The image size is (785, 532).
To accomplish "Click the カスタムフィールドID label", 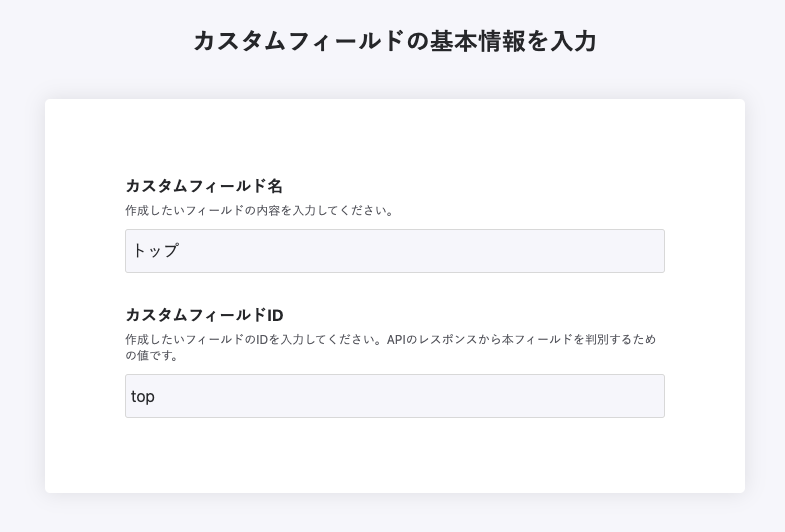I will coord(204,316).
